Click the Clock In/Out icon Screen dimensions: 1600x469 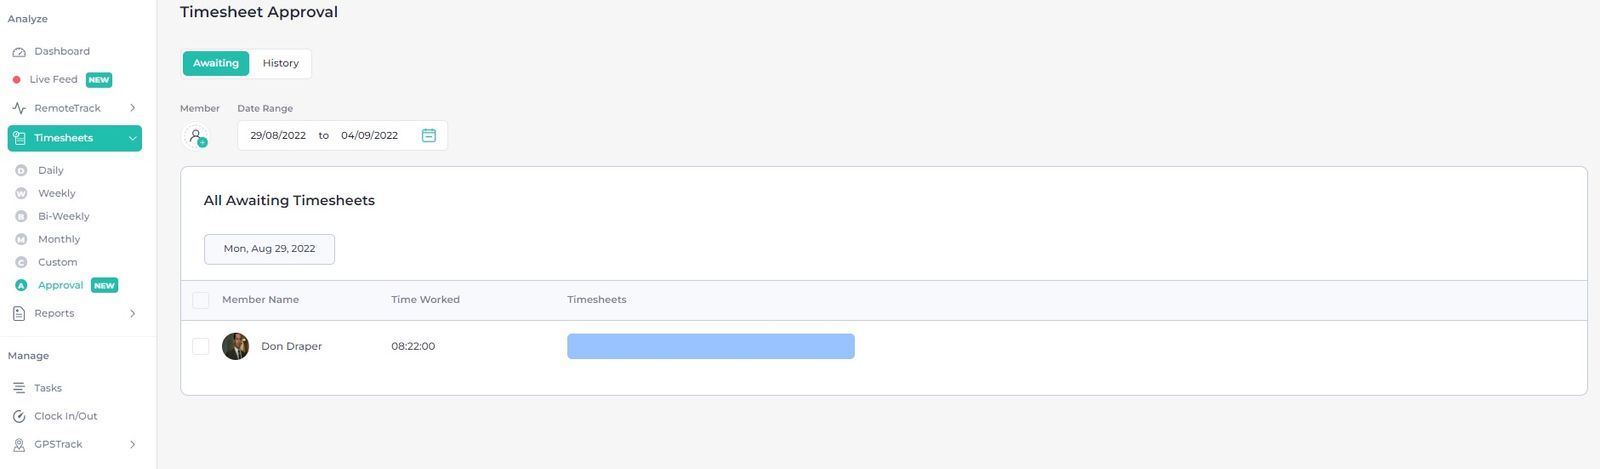pyautogui.click(x=19, y=416)
